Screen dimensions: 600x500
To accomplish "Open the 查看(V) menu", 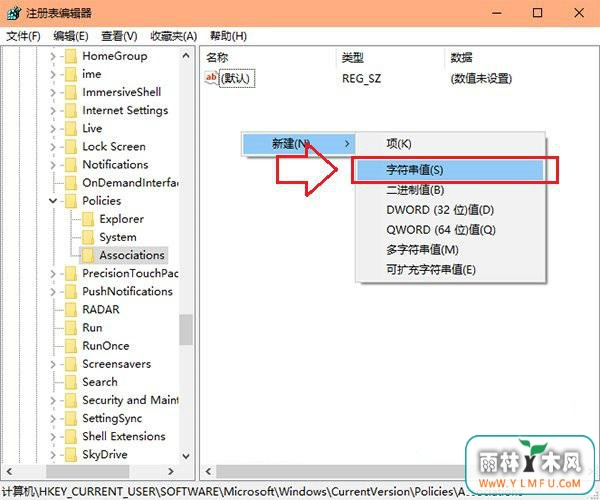I will tap(119, 36).
